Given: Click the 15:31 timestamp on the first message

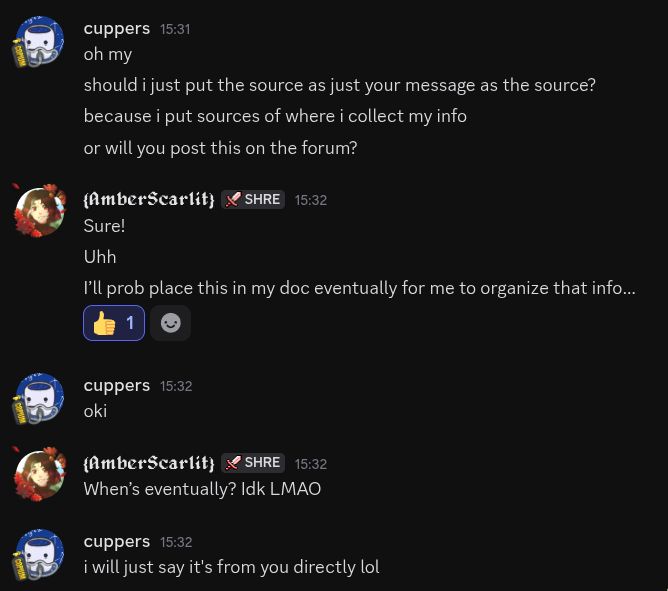Looking at the screenshot, I should [x=175, y=30].
